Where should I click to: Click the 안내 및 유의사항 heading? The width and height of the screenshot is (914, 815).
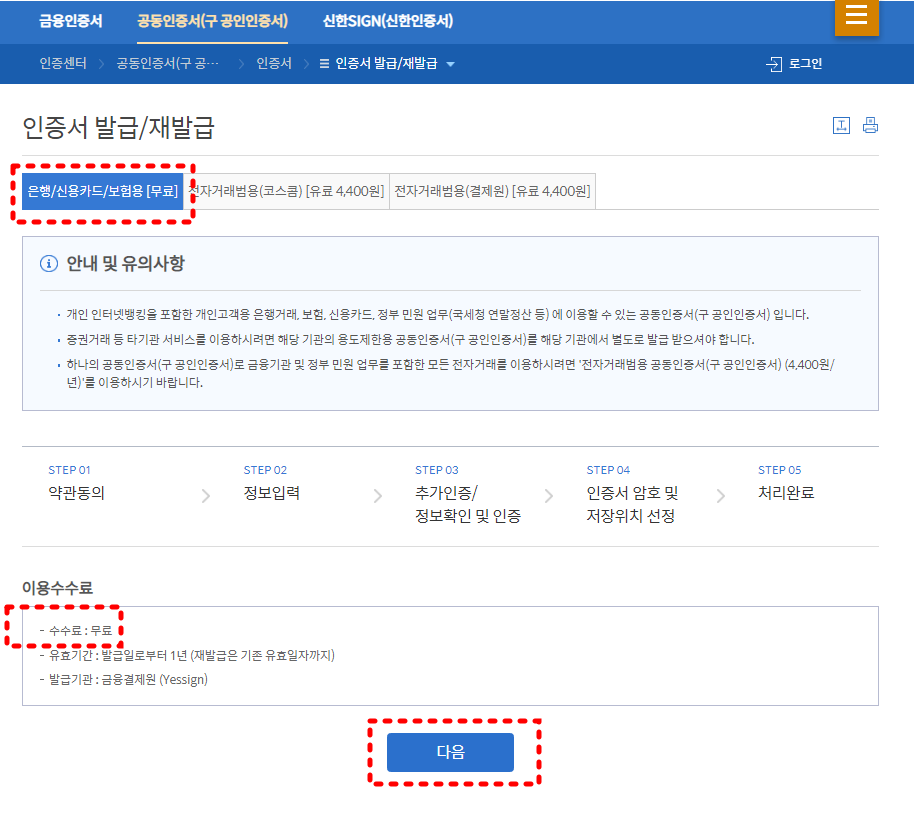pos(125,264)
